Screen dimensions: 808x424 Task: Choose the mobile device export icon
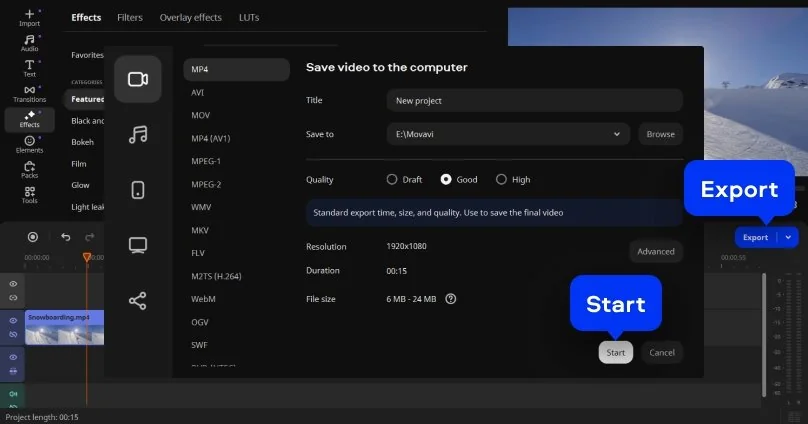(x=138, y=190)
